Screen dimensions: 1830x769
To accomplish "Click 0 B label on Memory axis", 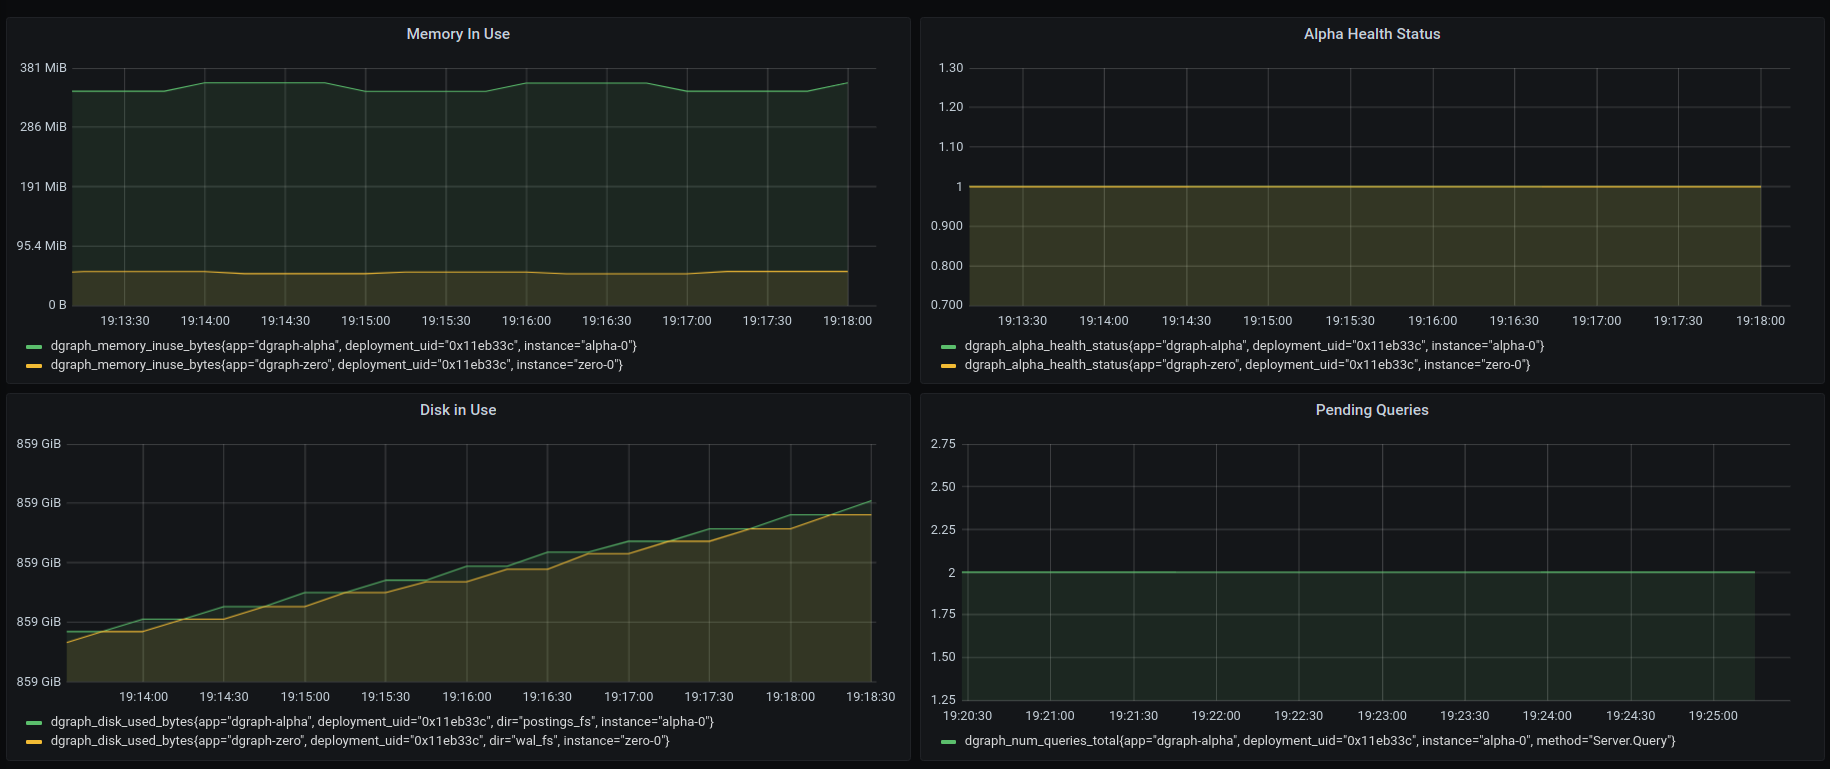I will tap(57, 305).
